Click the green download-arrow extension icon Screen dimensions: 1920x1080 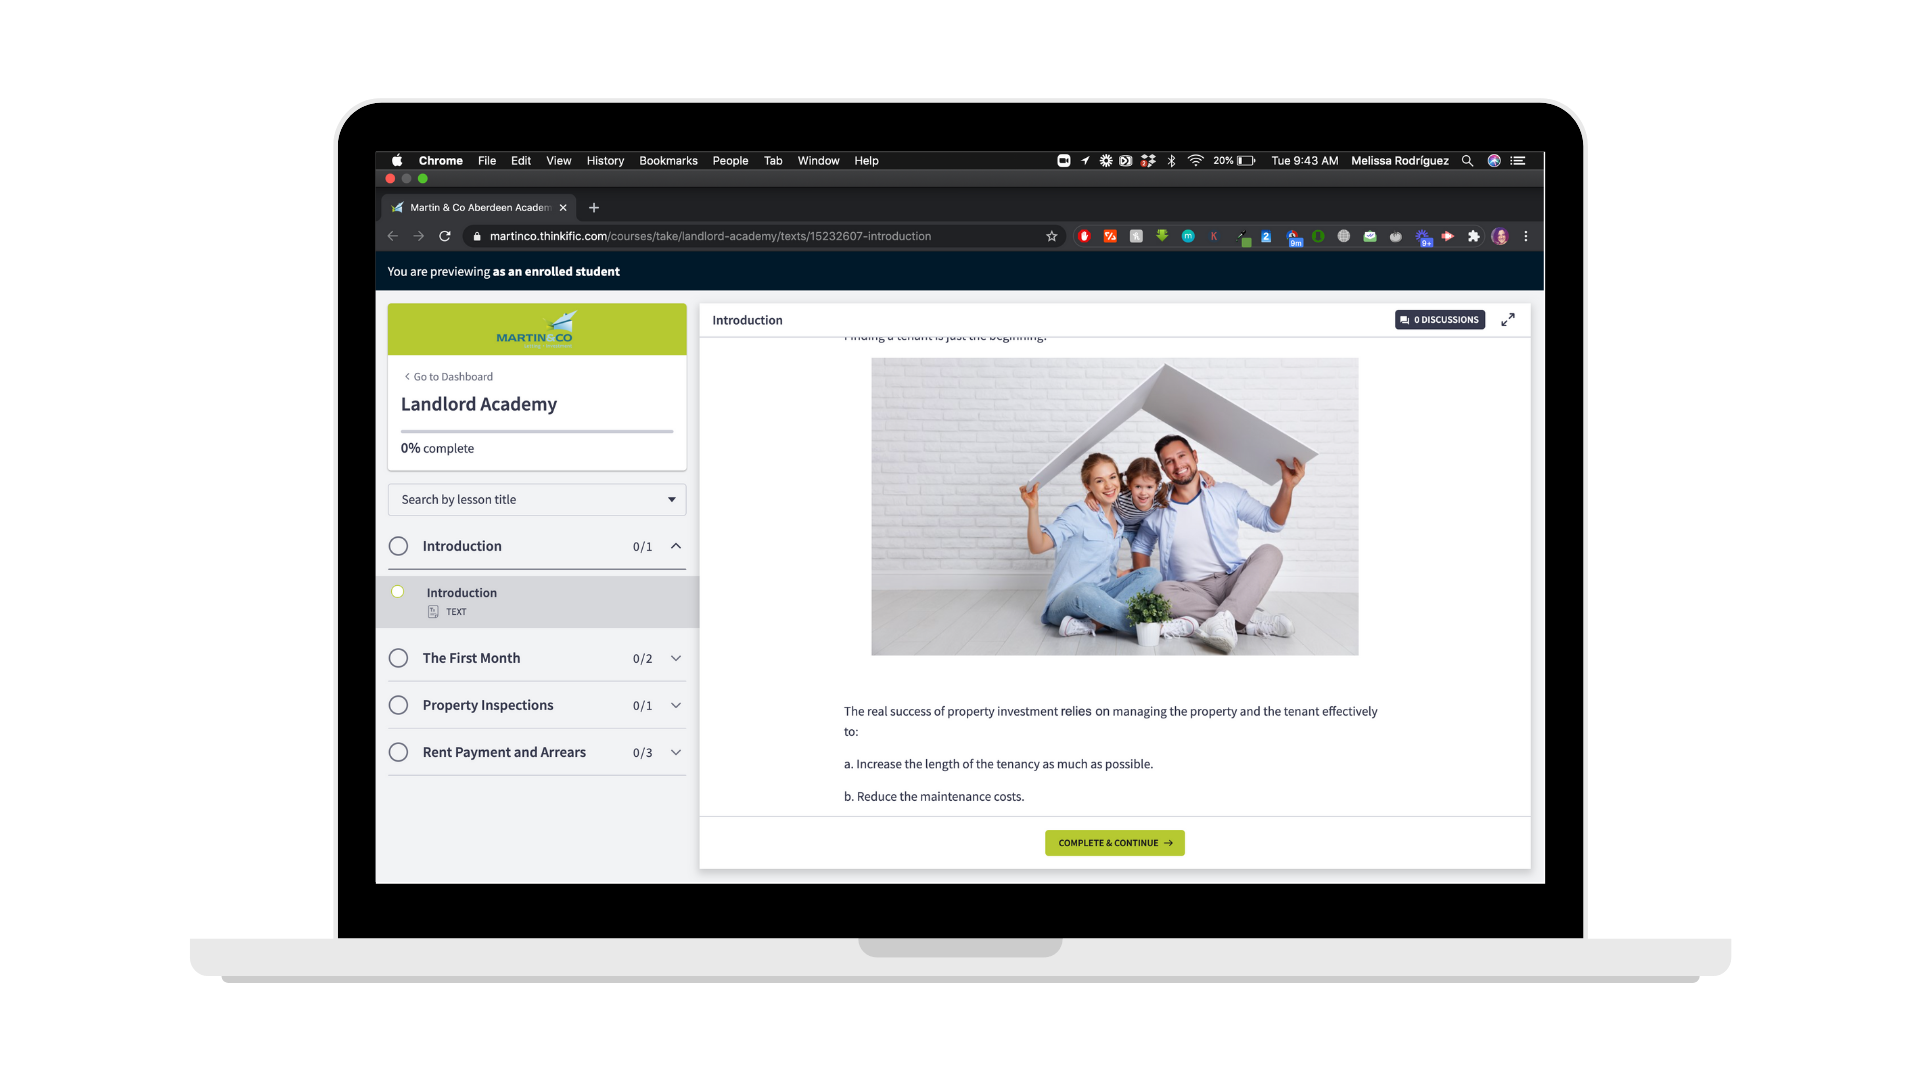point(1162,236)
